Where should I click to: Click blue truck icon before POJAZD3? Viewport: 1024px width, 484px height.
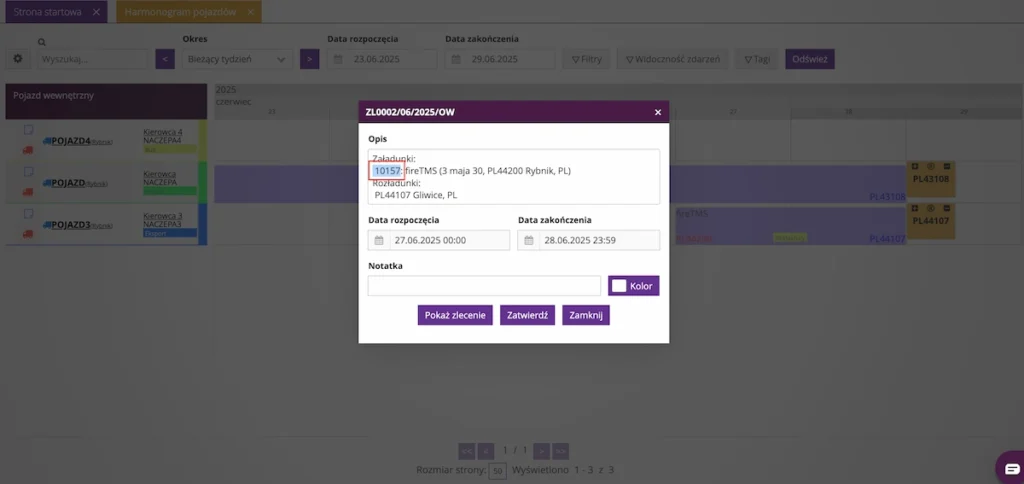coord(47,225)
